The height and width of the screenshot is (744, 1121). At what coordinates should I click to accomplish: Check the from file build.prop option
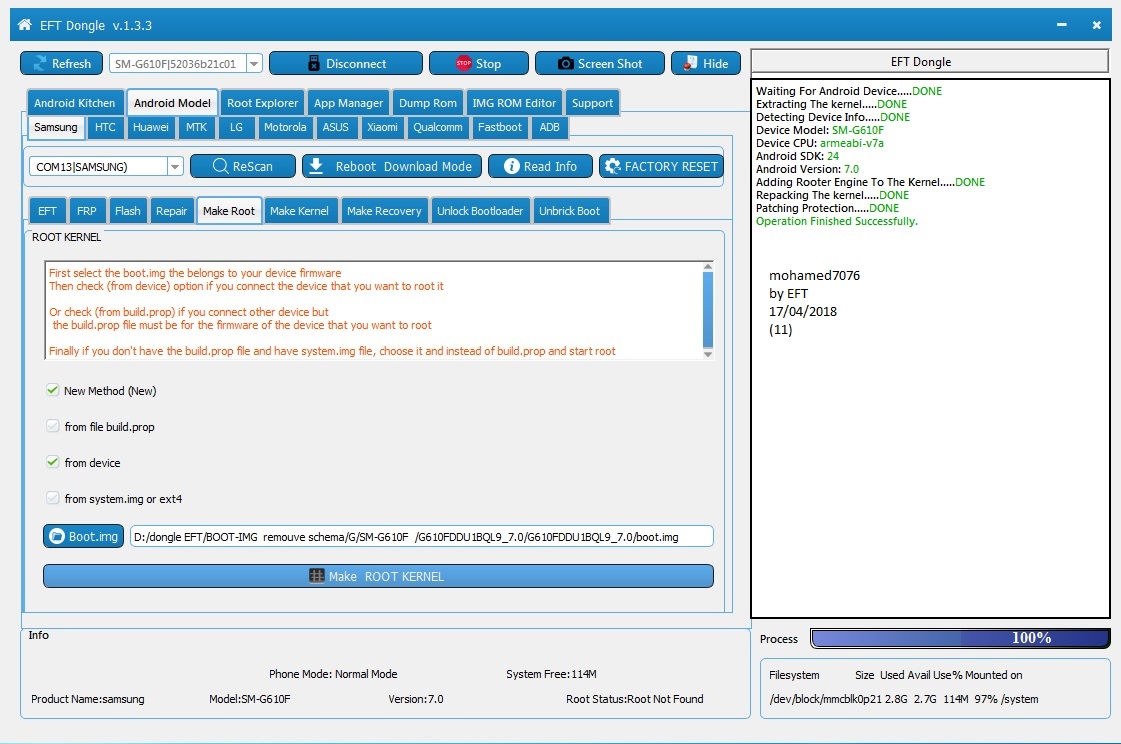pyautogui.click(x=52, y=426)
